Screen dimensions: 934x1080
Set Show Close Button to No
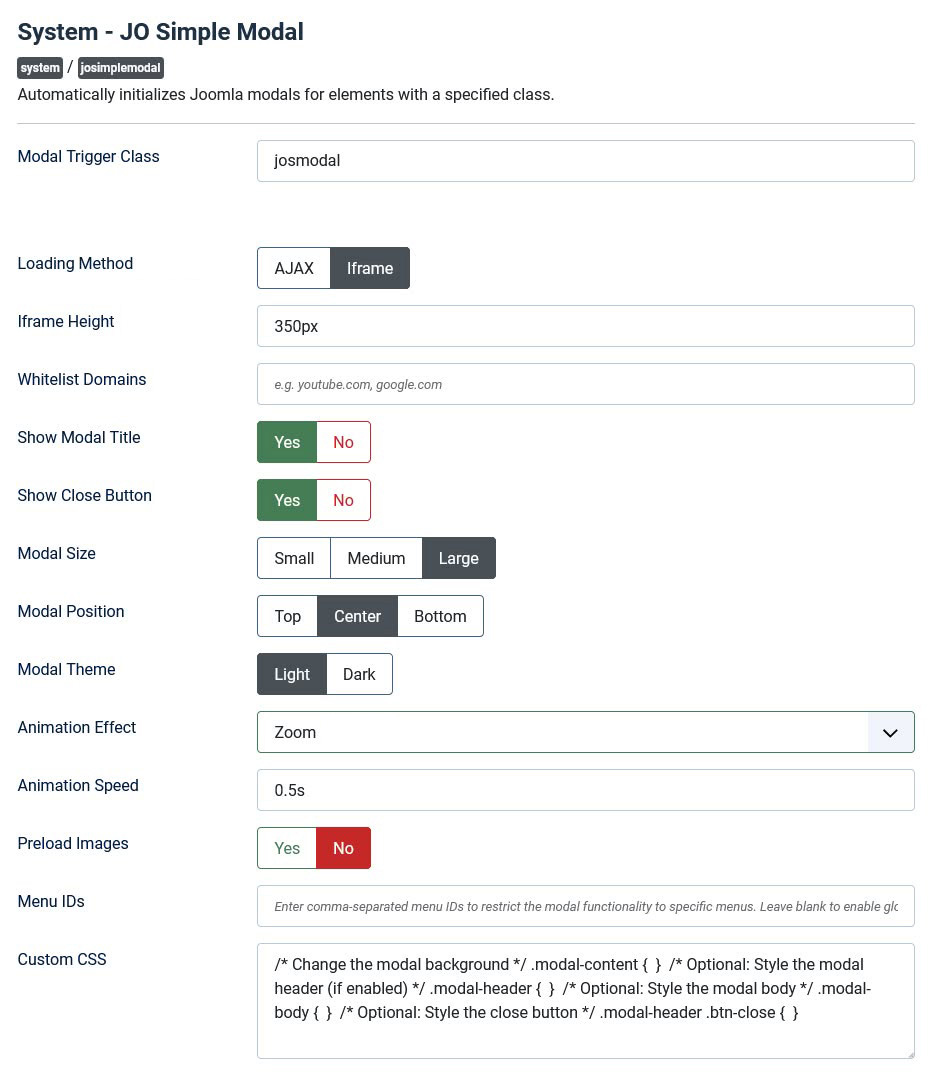pyautogui.click(x=343, y=500)
